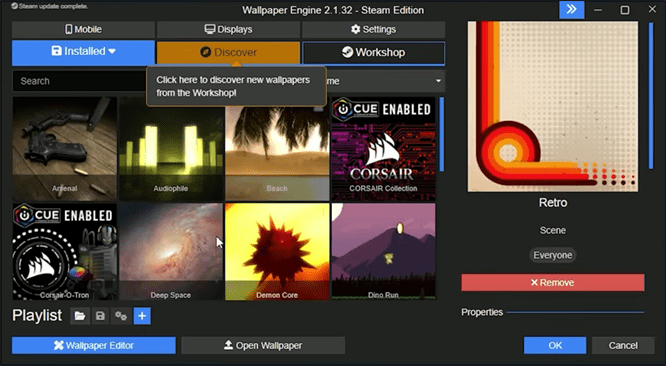
Task: Open the Settings tab with gear icon
Action: click(373, 29)
